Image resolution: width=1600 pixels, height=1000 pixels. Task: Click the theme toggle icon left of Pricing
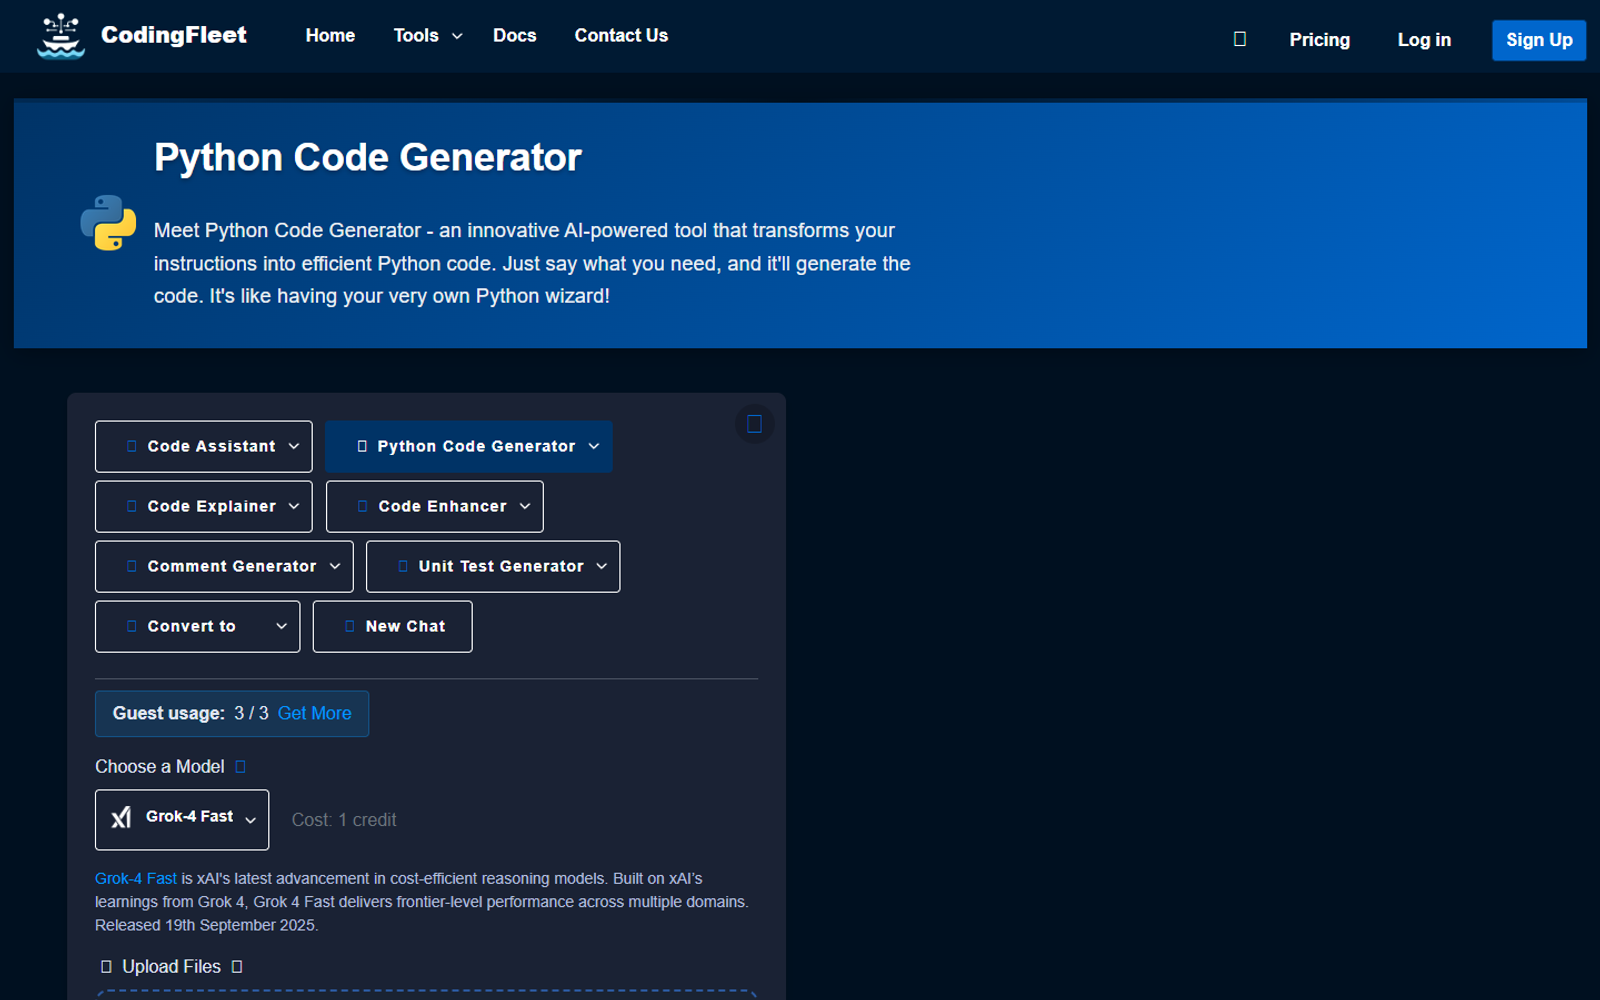coord(1240,39)
